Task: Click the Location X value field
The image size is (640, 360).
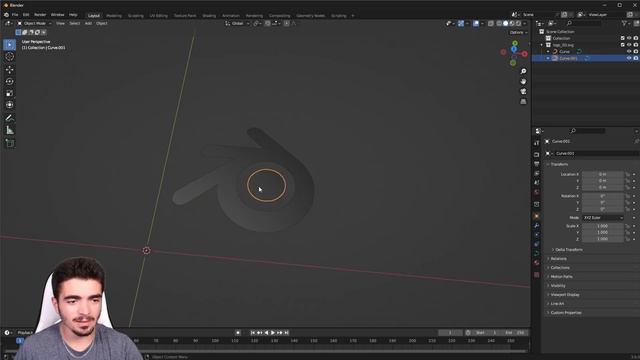Action: (603, 174)
